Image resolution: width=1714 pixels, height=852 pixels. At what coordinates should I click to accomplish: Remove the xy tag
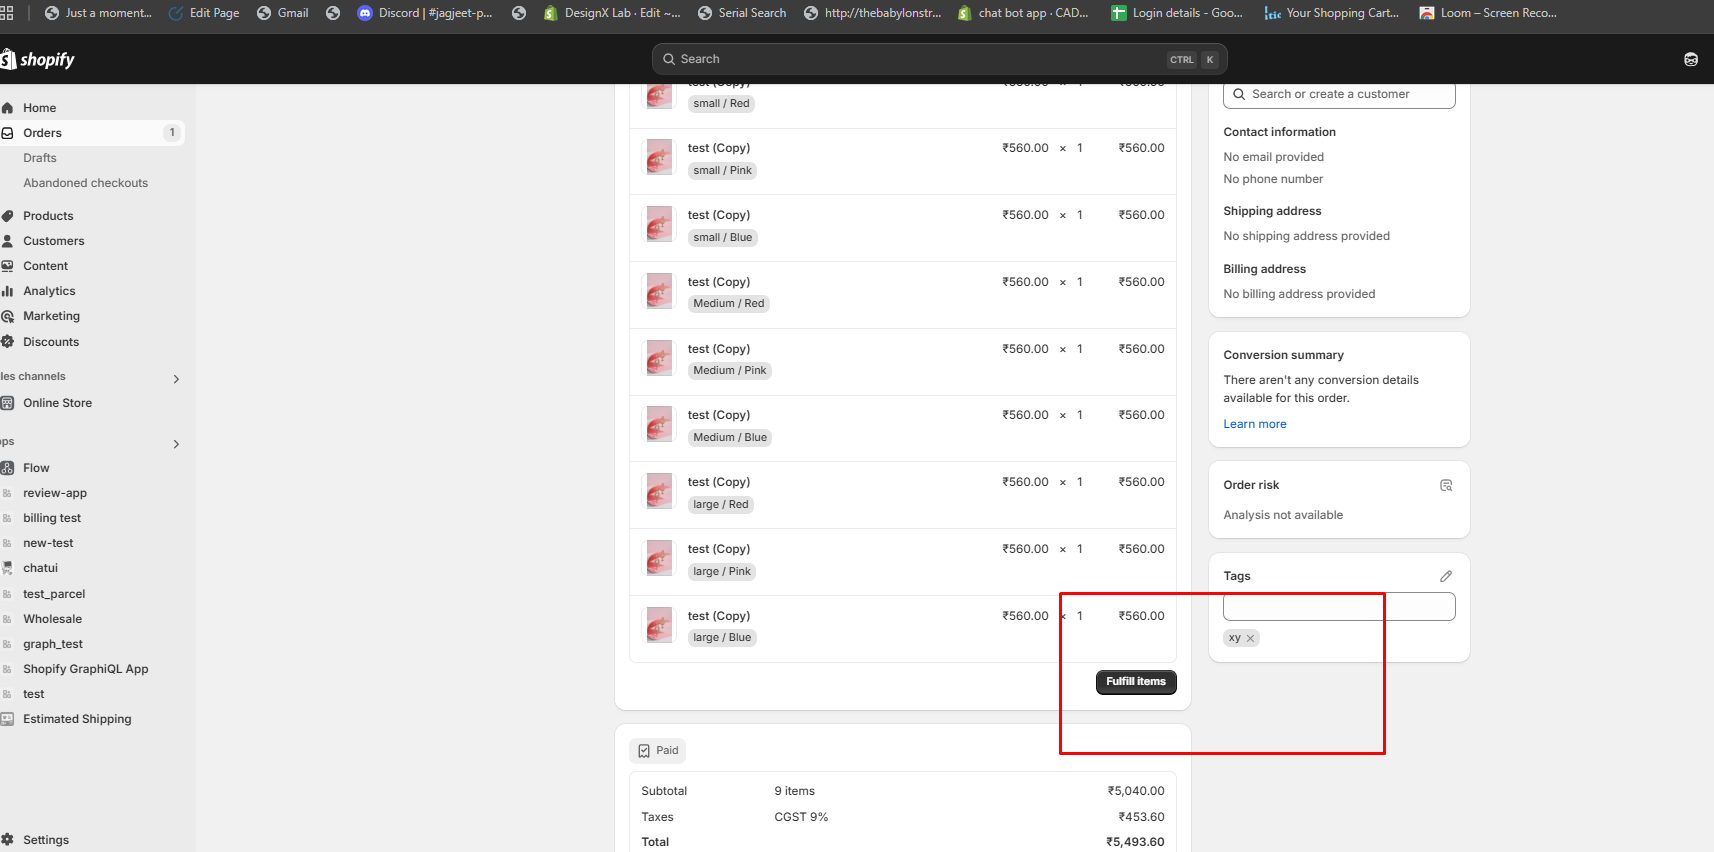pos(1250,638)
